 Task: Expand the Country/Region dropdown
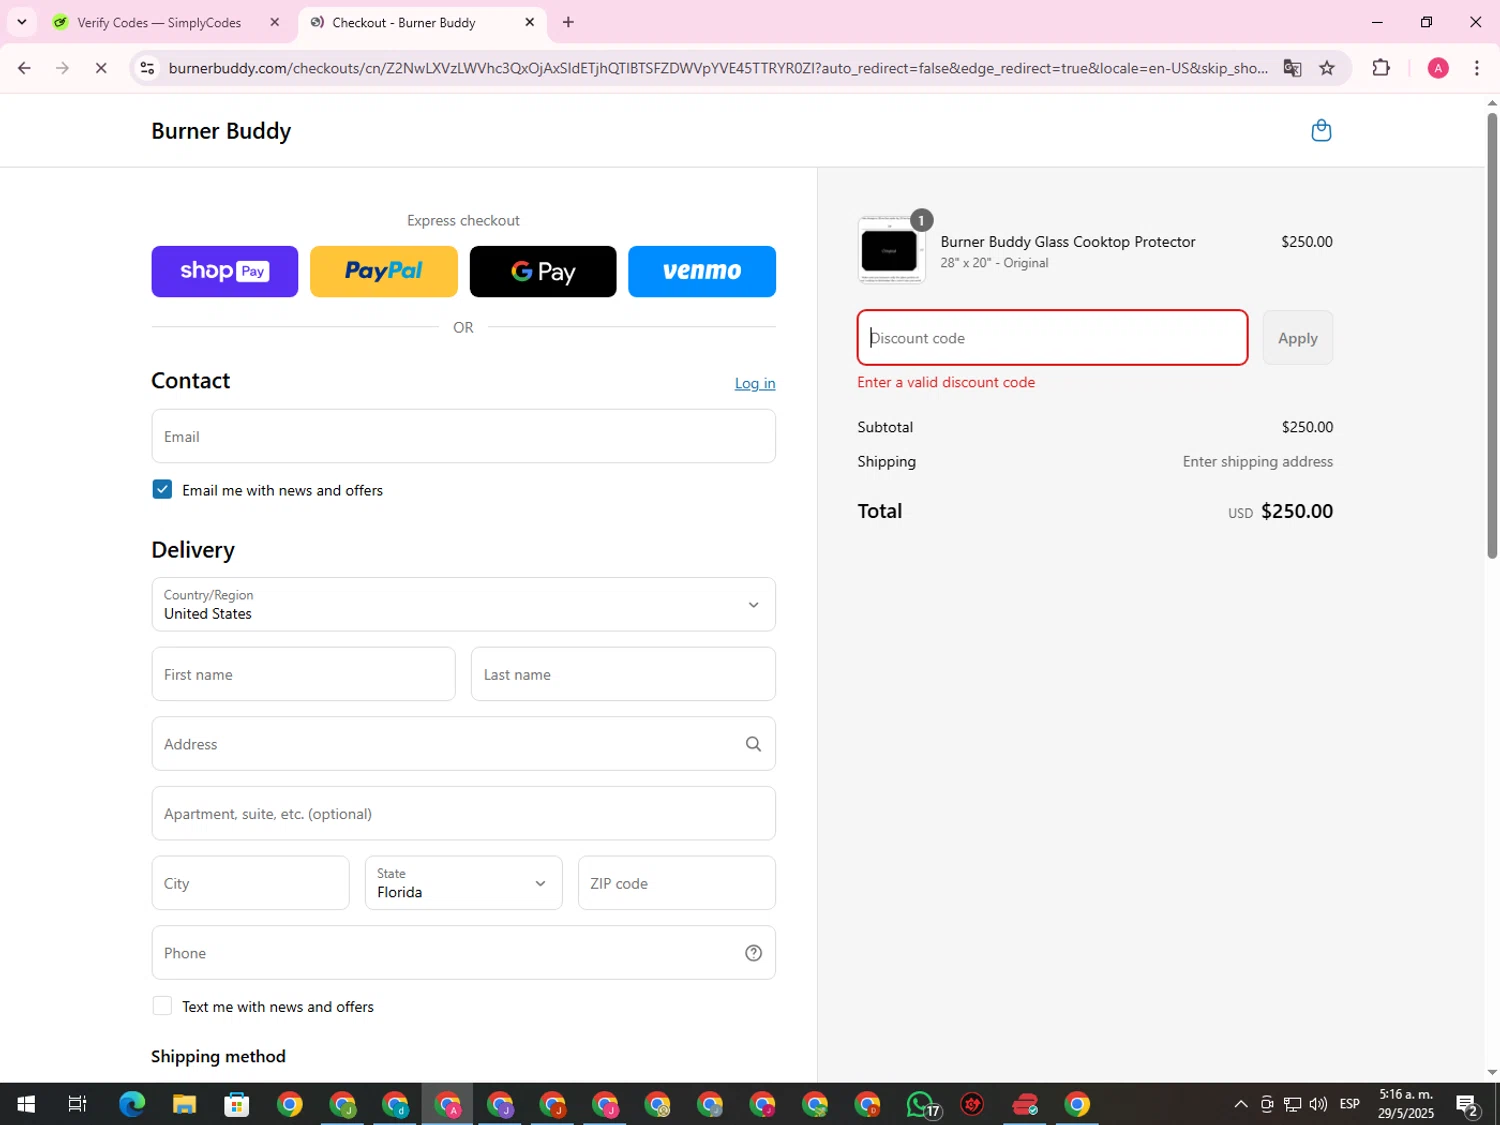[x=463, y=604]
